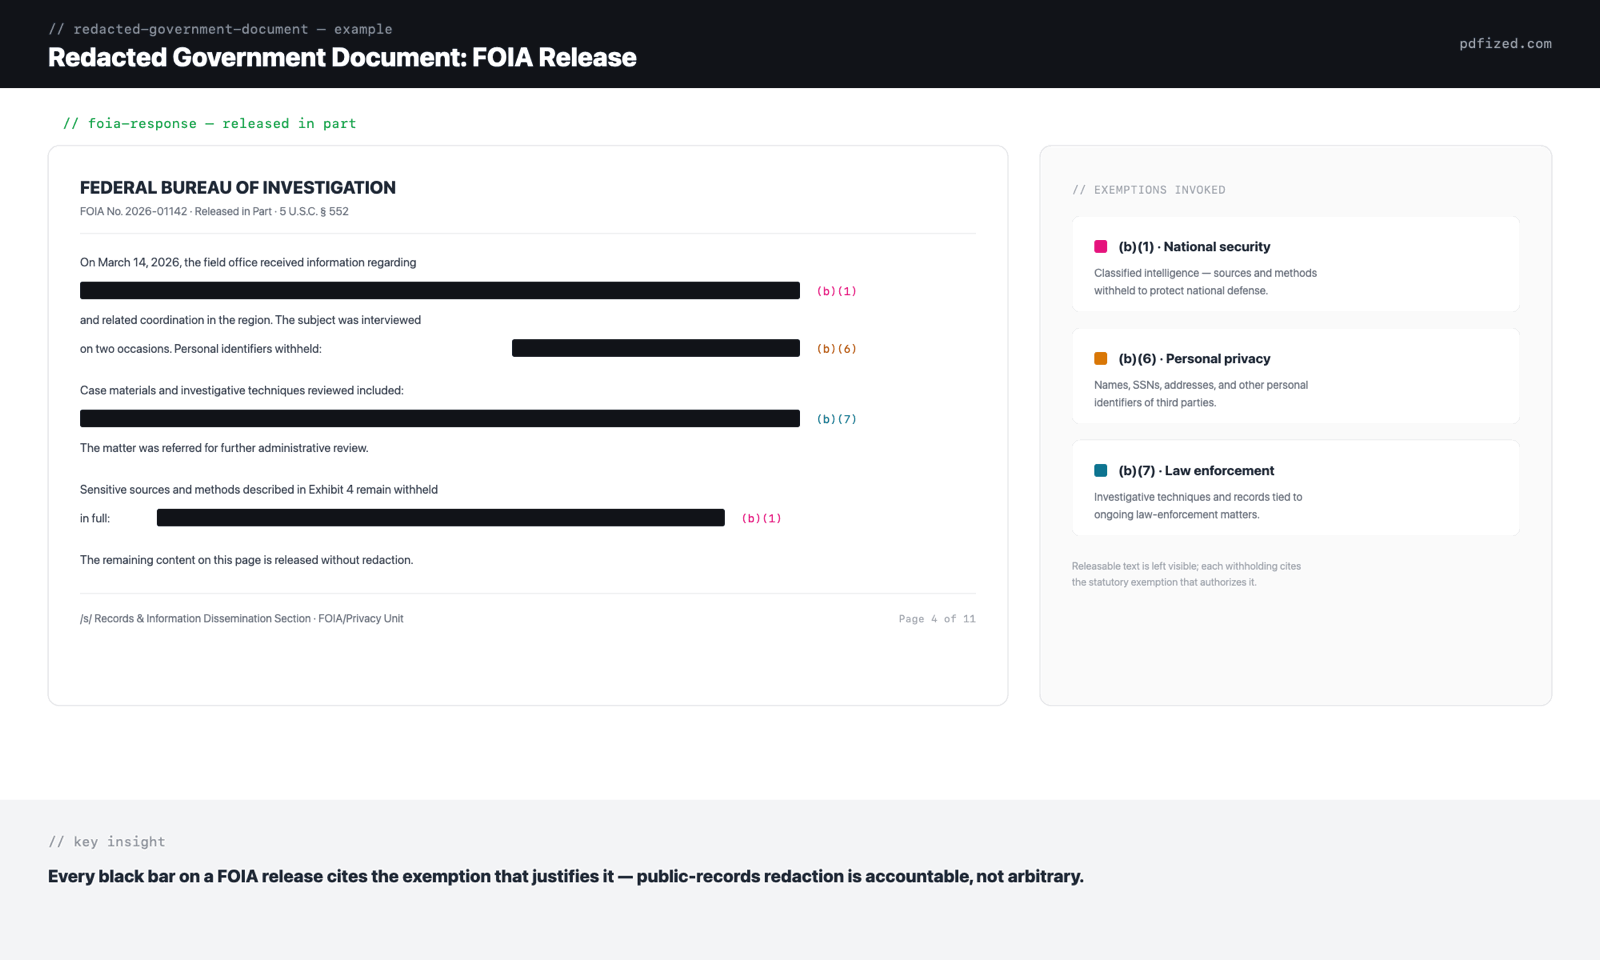
Task: Click the '// EXEMPTIONS INVOKED' panel header
Action: [x=1149, y=189]
